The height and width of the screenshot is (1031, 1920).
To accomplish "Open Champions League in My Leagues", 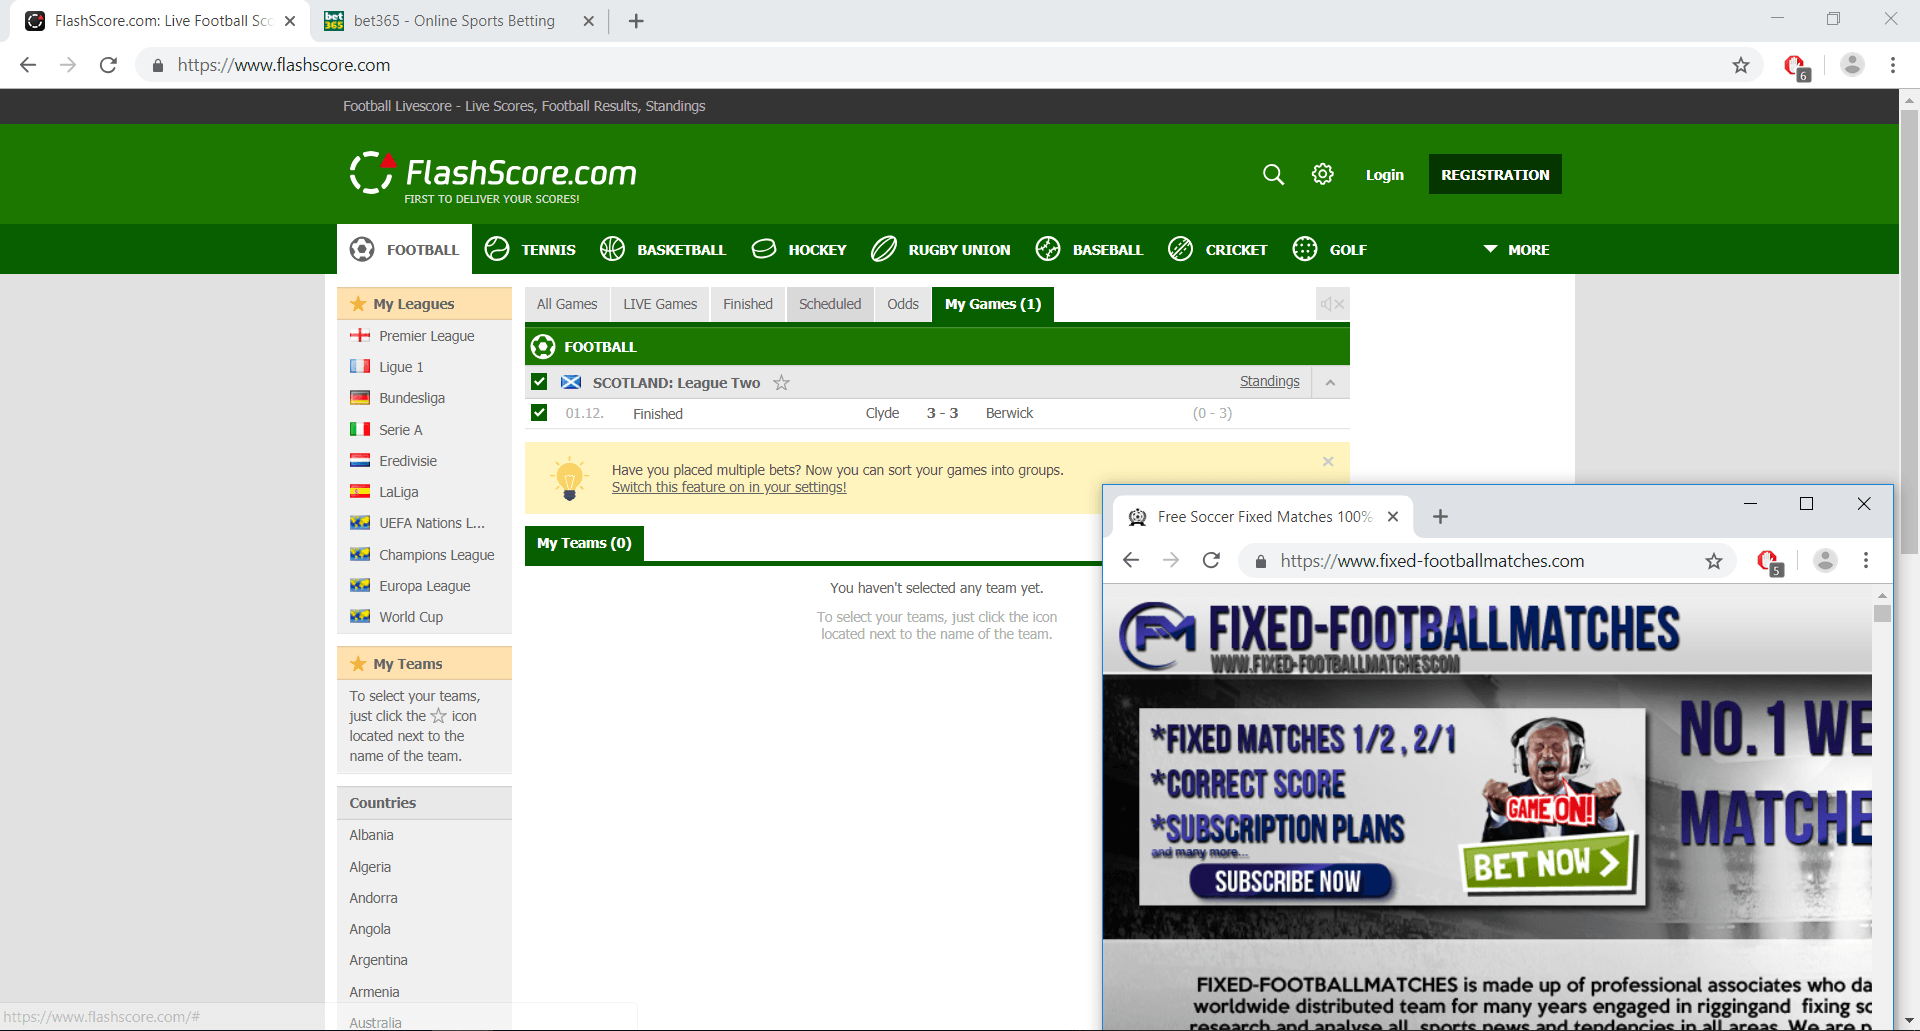I will pyautogui.click(x=437, y=555).
